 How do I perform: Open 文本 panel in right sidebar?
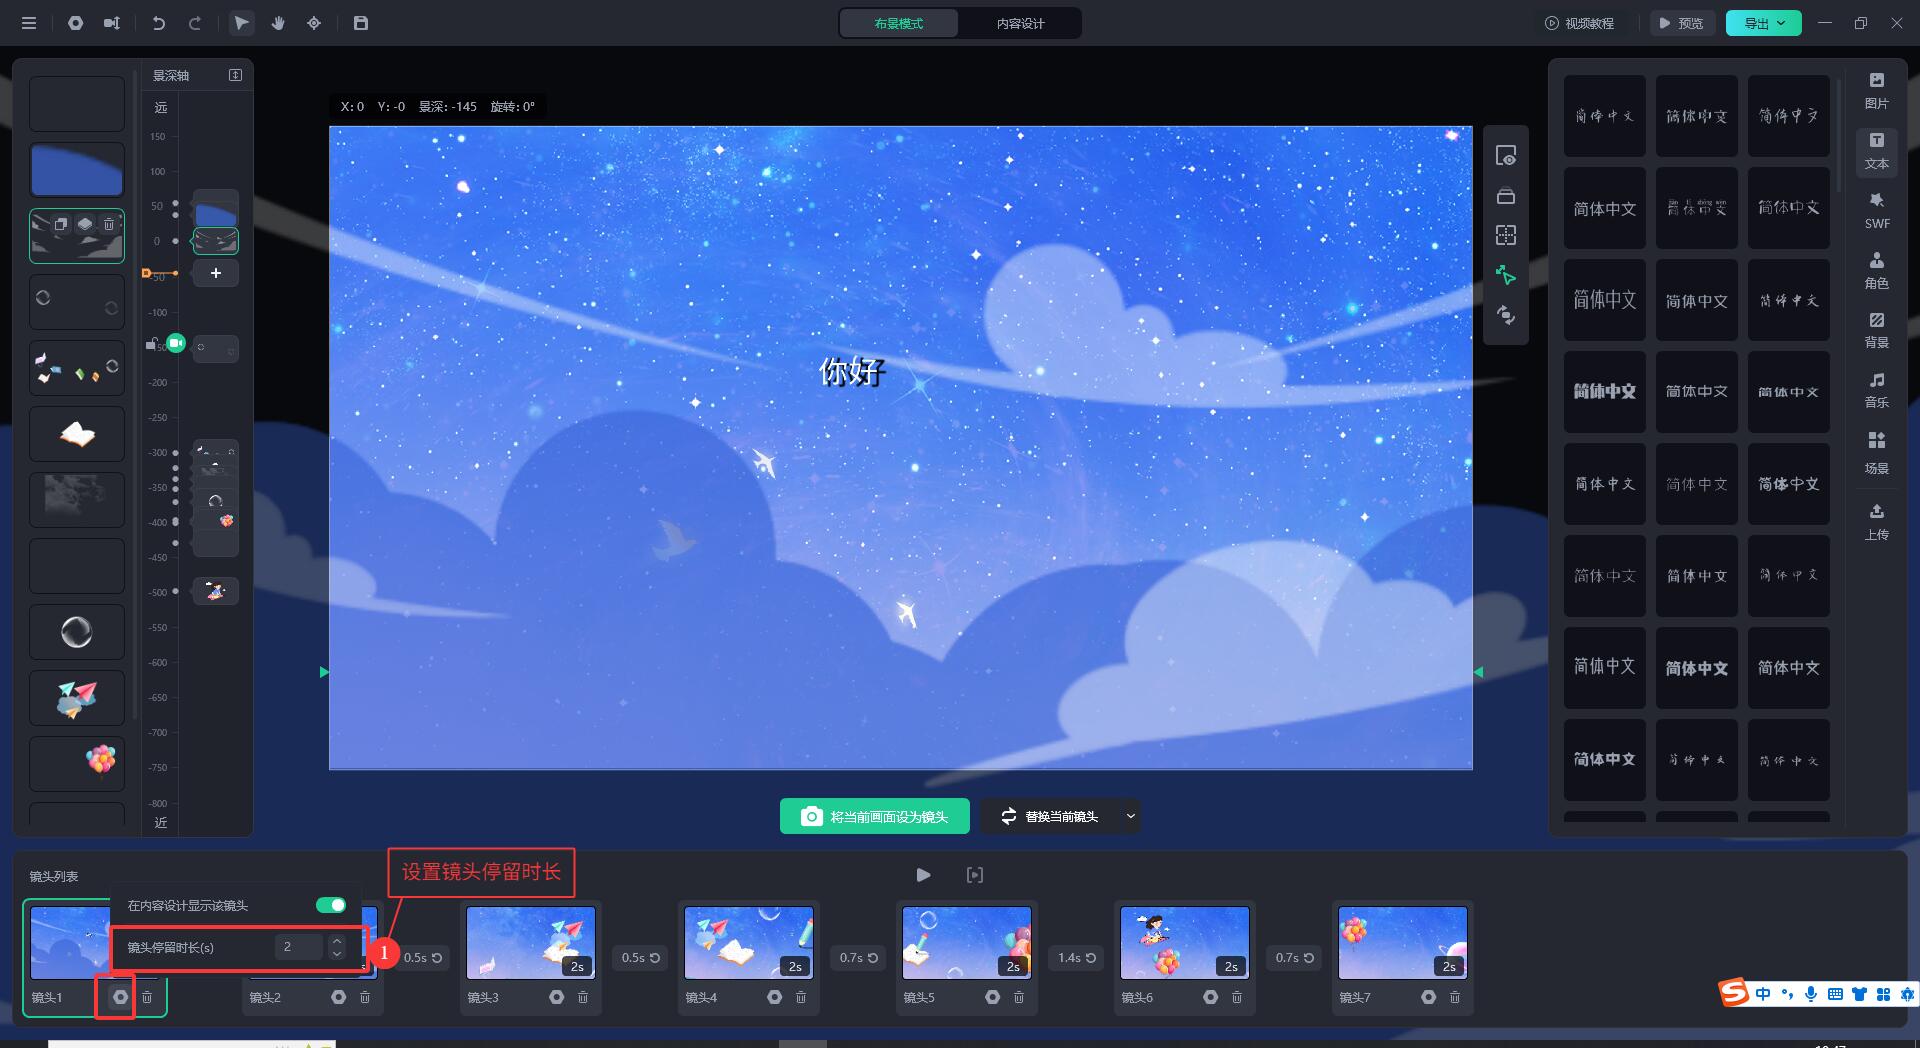1876,151
